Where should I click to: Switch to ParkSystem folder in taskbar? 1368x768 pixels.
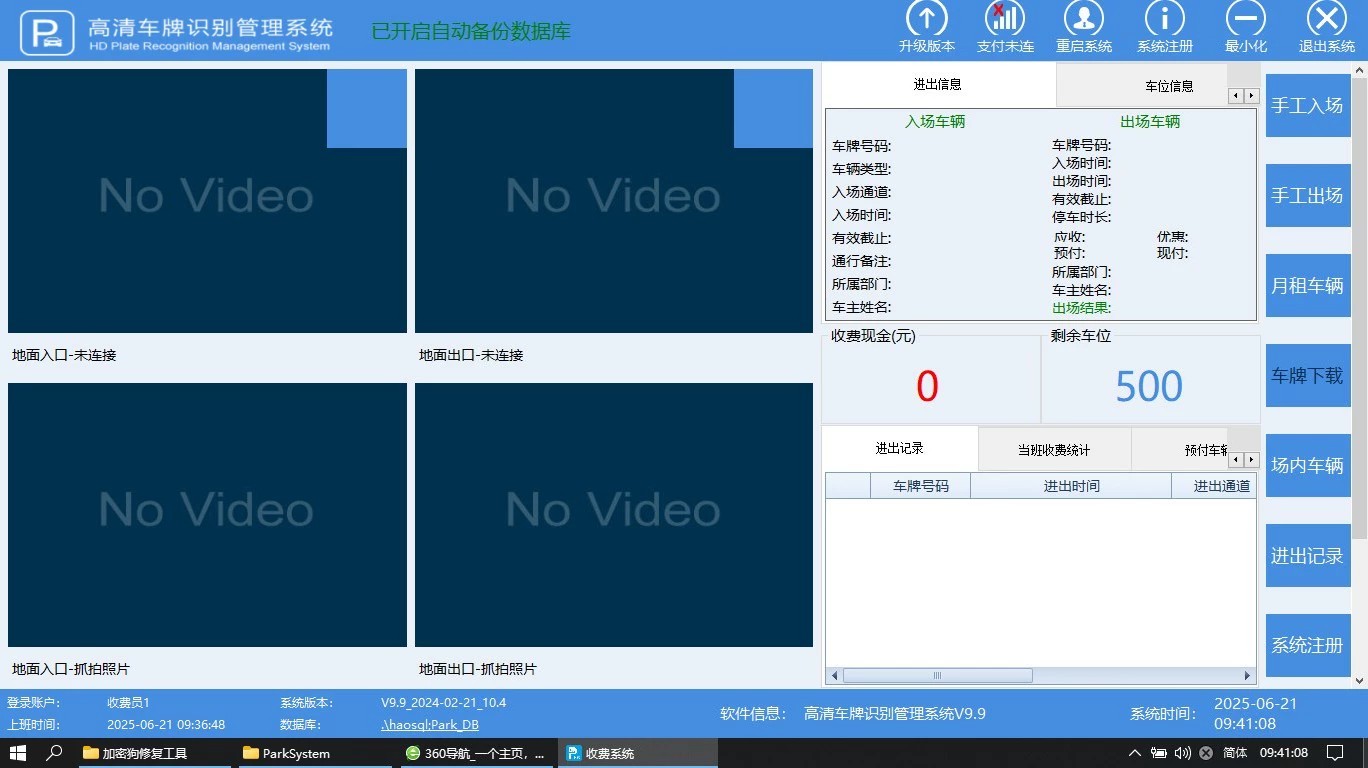314,753
